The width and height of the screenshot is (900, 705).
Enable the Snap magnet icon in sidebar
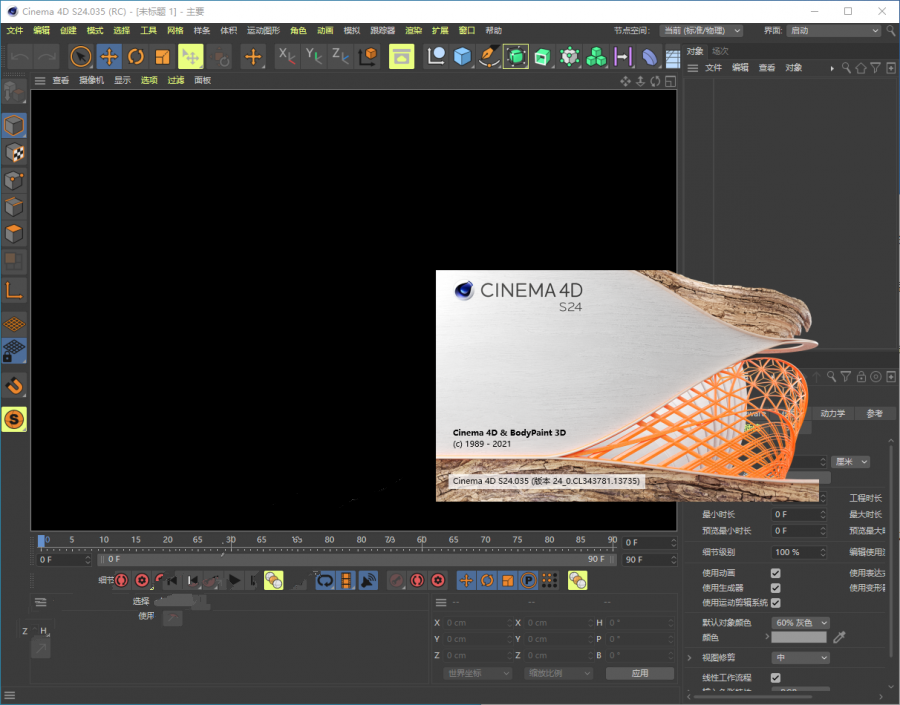(14, 385)
